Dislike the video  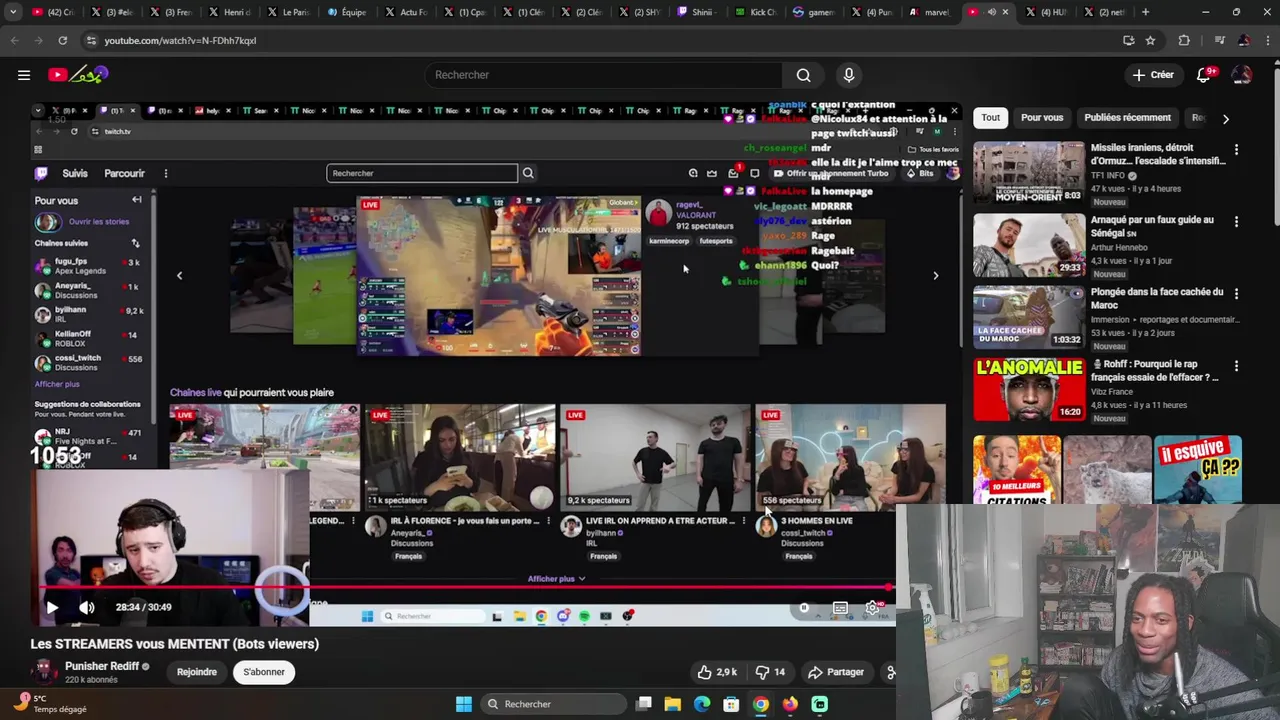[x=771, y=672]
